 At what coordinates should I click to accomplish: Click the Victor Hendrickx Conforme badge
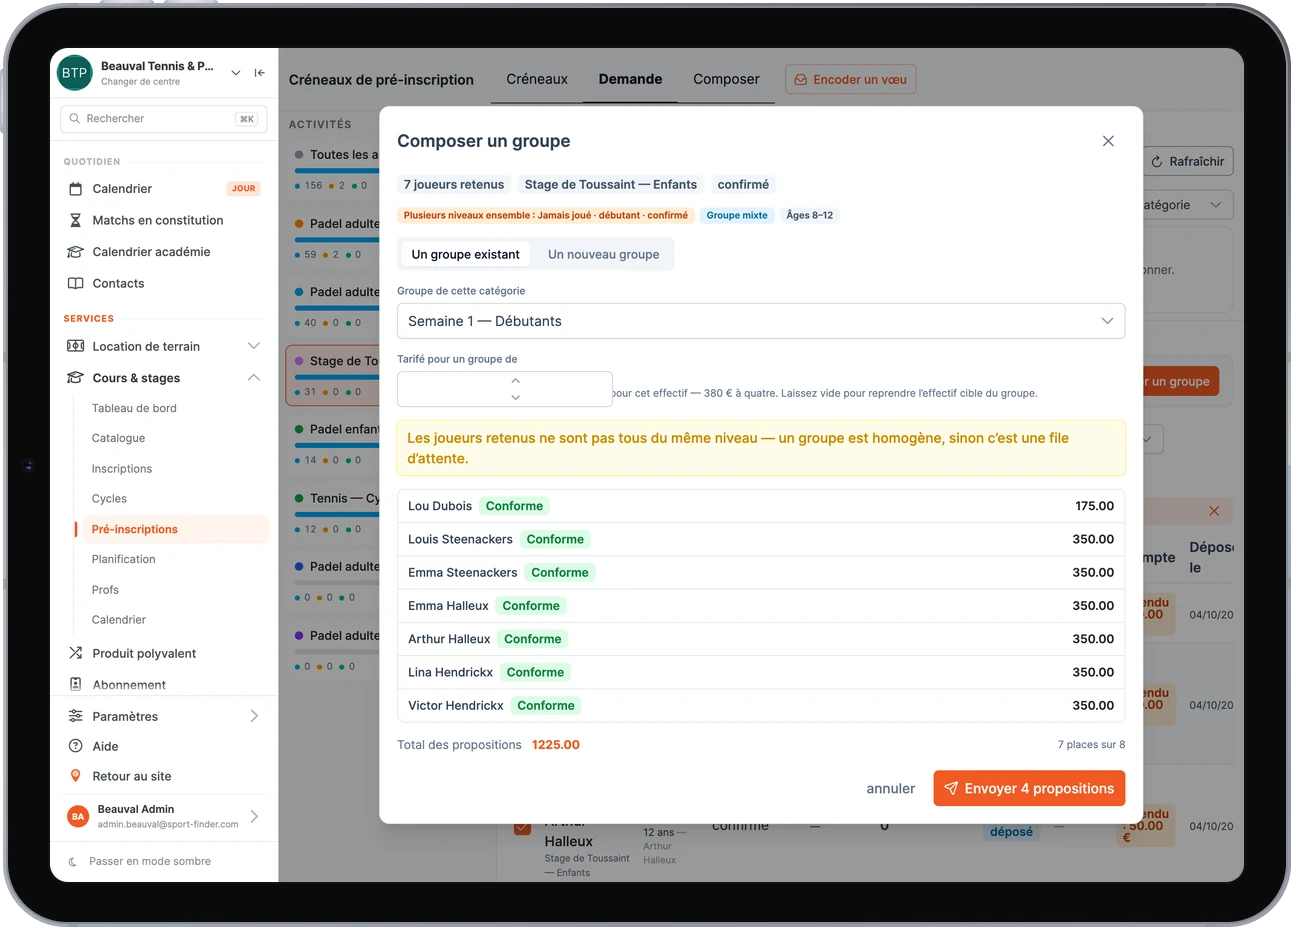546,706
